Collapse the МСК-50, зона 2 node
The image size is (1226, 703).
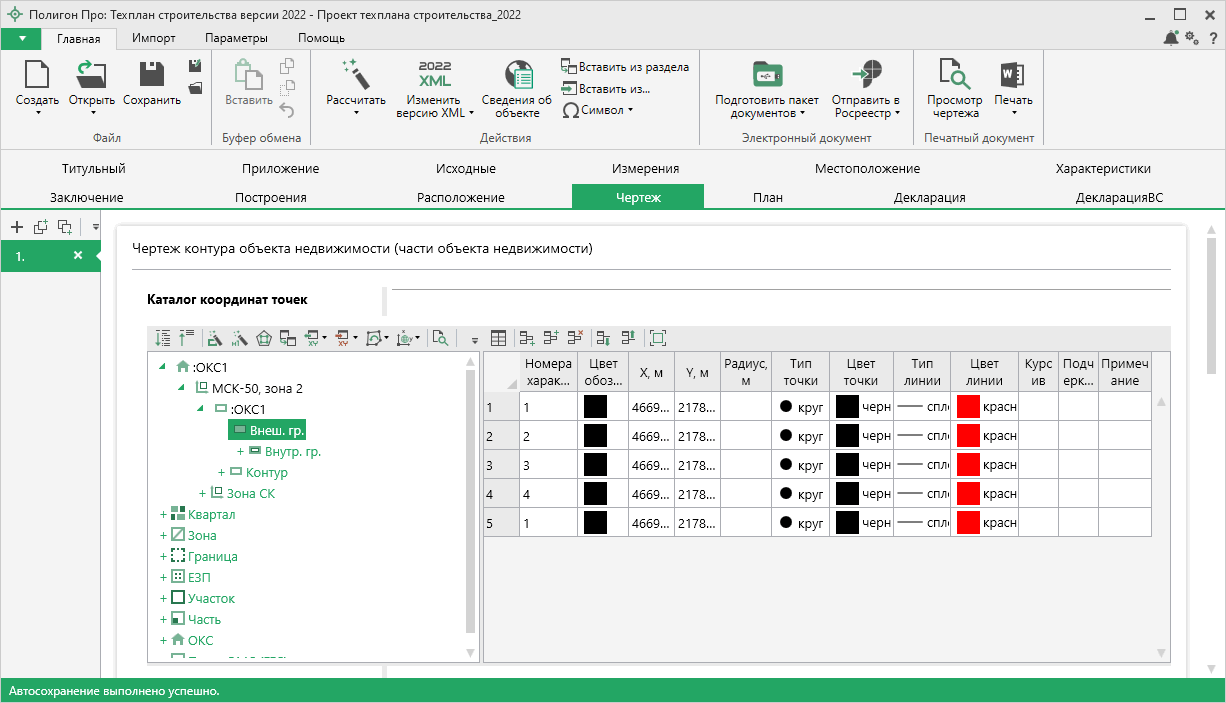click(x=182, y=388)
